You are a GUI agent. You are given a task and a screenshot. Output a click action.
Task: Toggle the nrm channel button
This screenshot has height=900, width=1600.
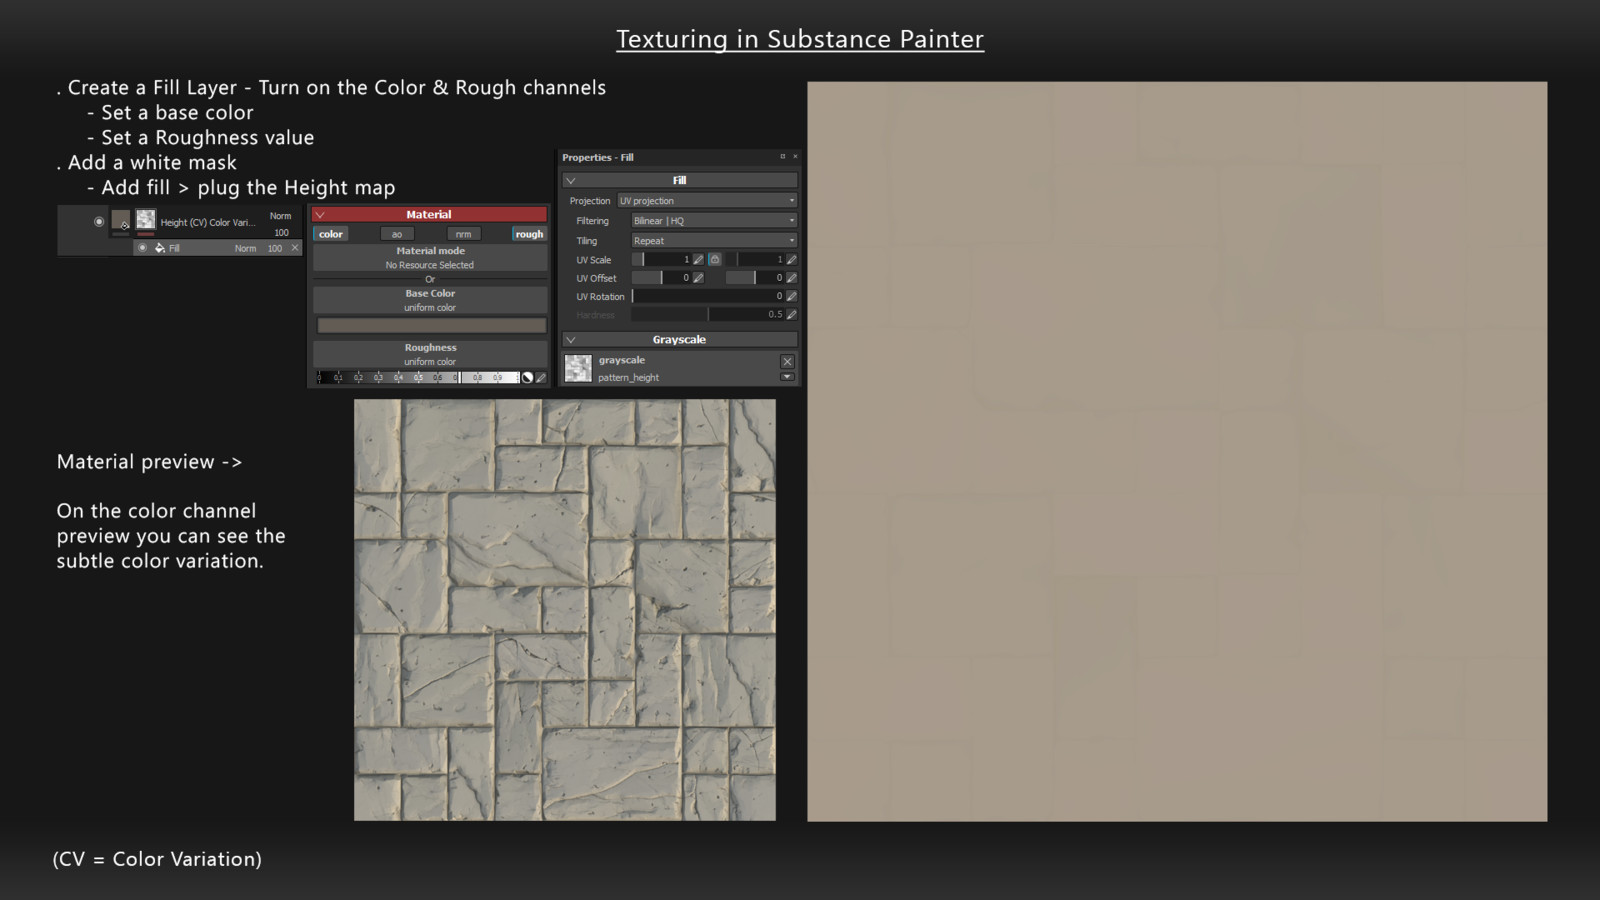463,234
